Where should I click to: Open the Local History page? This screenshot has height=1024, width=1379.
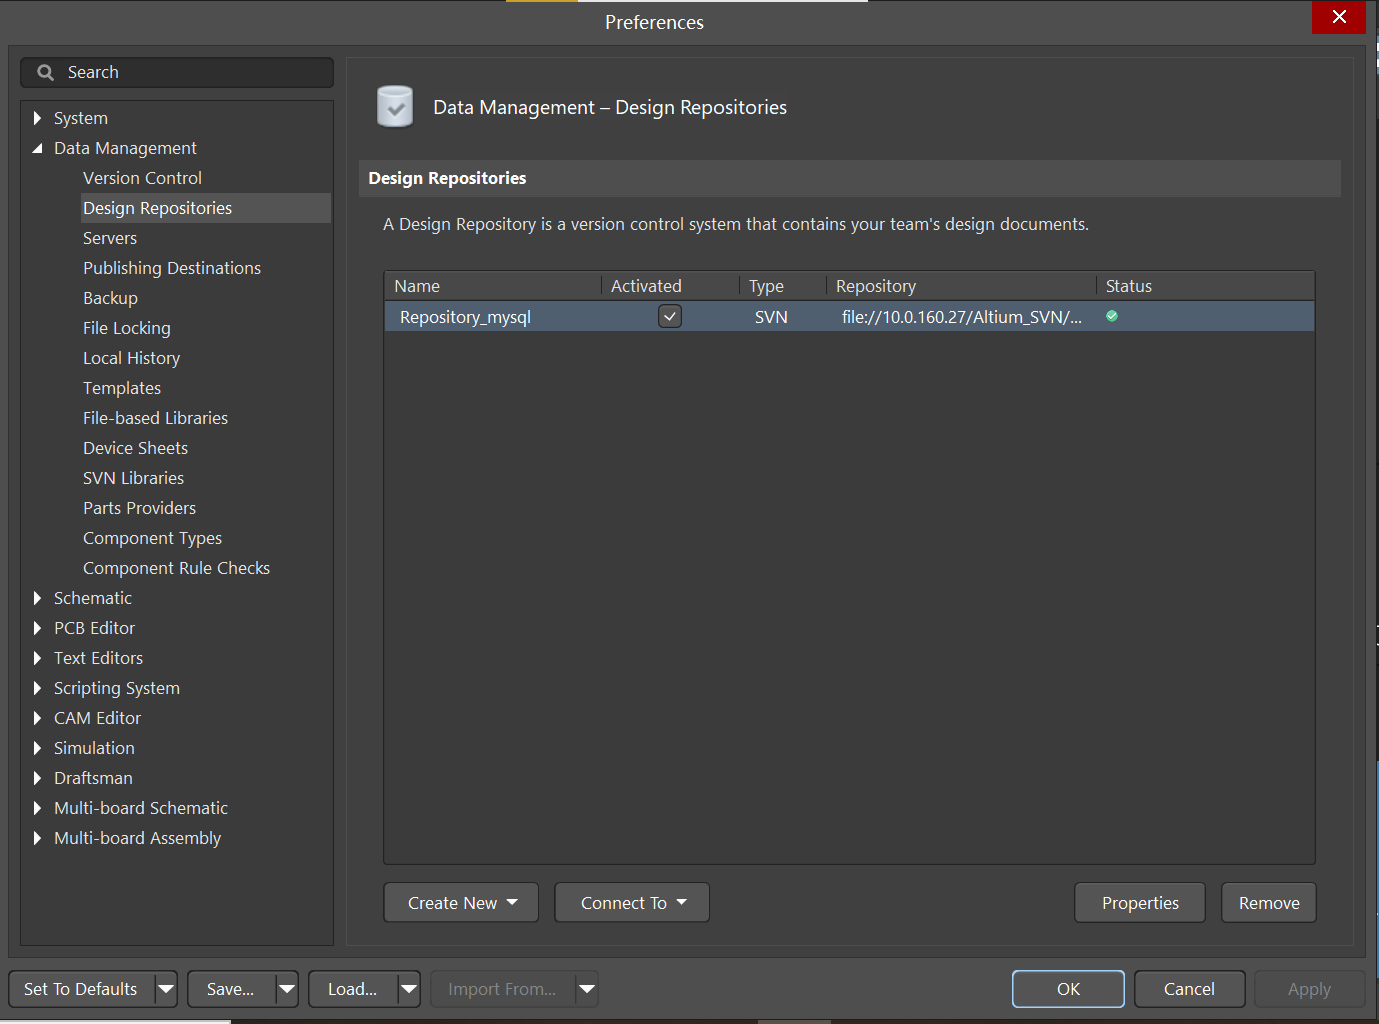click(x=132, y=358)
